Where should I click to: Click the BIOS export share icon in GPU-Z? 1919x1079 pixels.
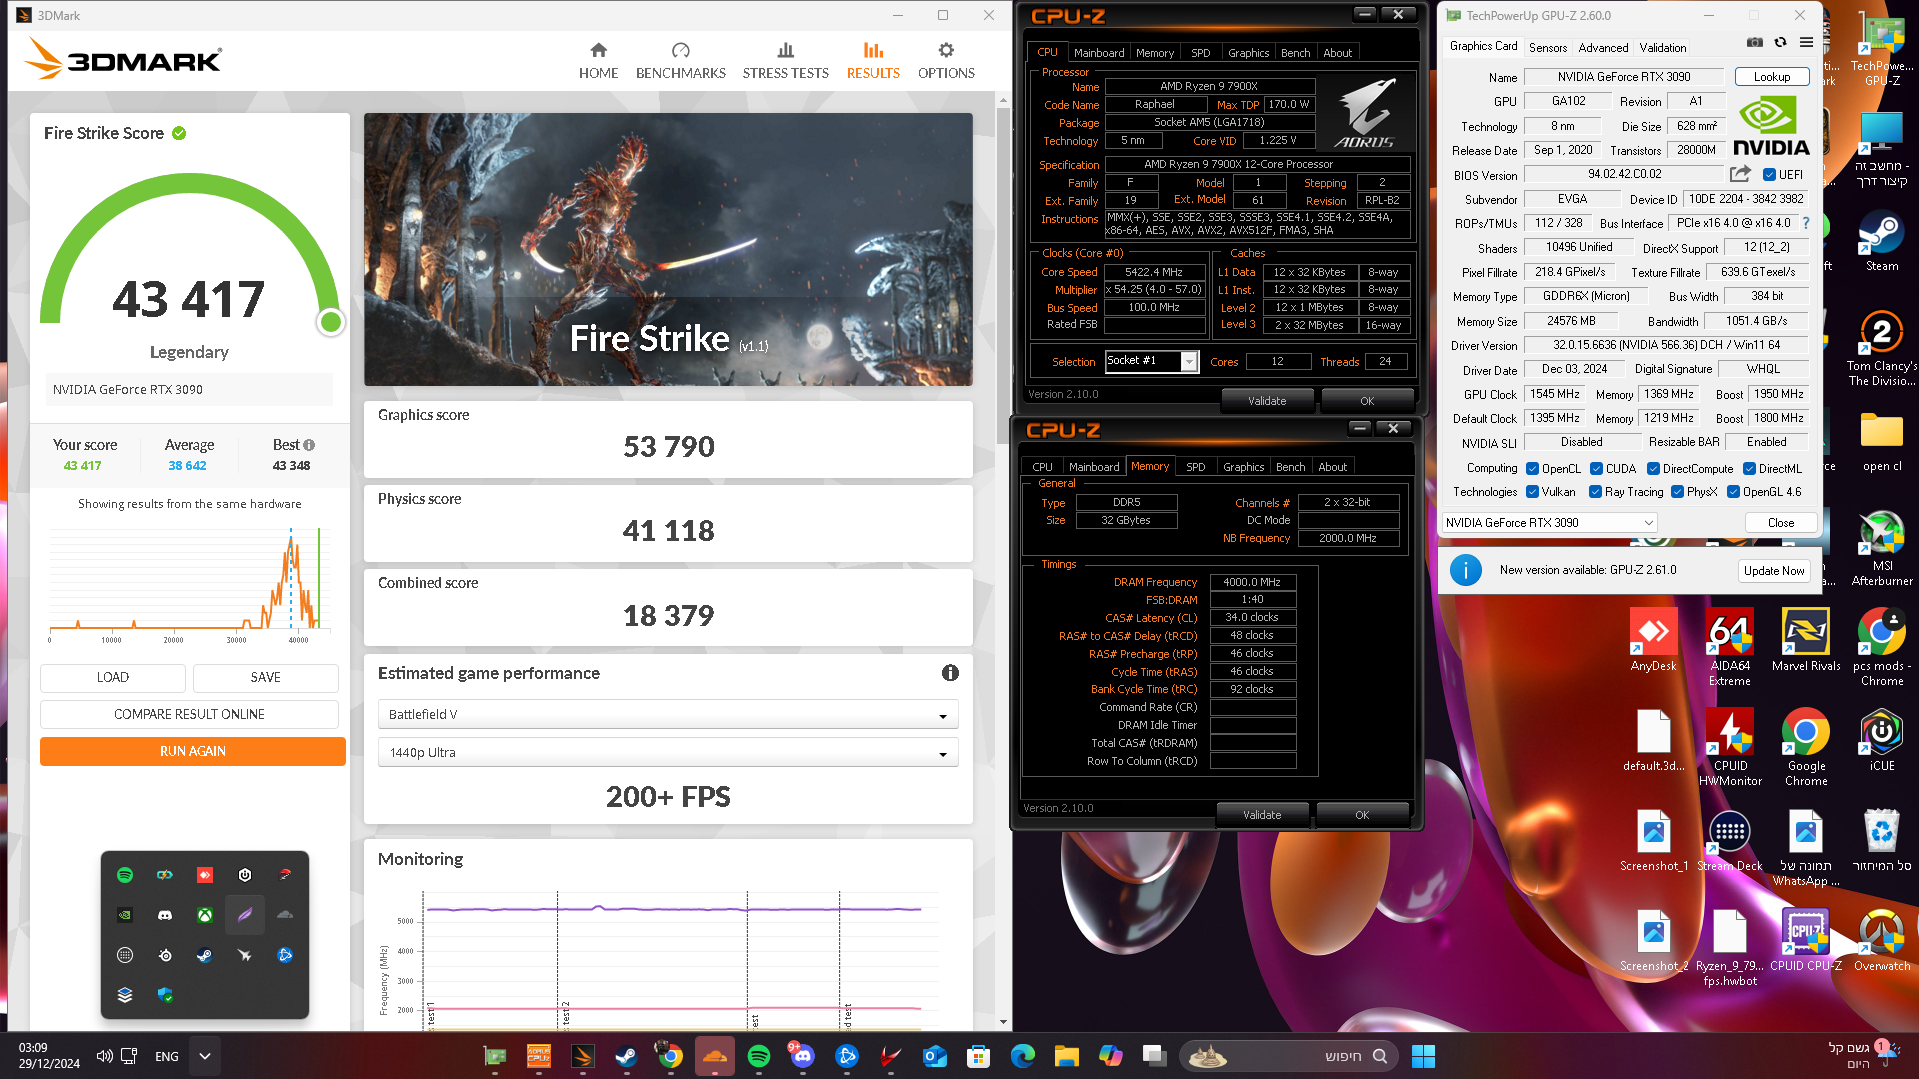[x=1740, y=174]
